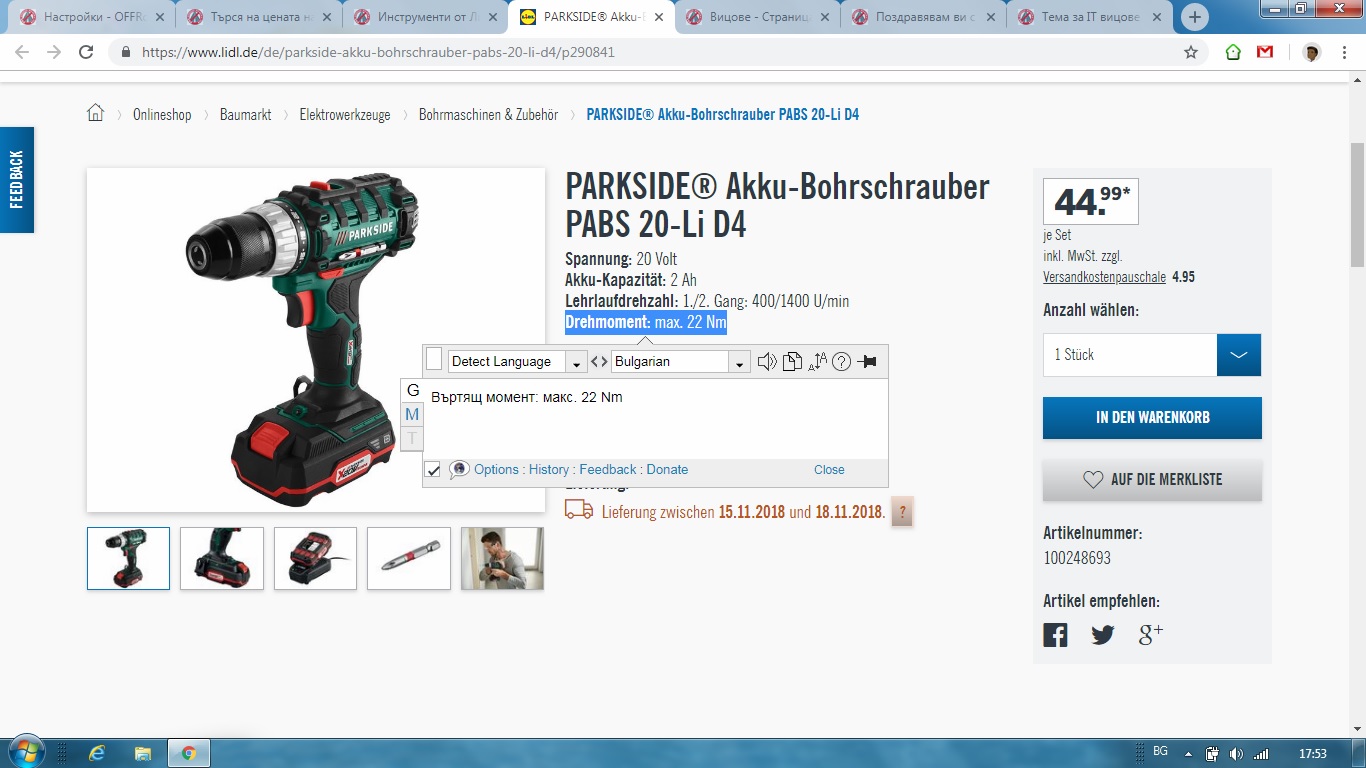Go back to the previous page
The image size is (1366, 768).
click(x=22, y=52)
